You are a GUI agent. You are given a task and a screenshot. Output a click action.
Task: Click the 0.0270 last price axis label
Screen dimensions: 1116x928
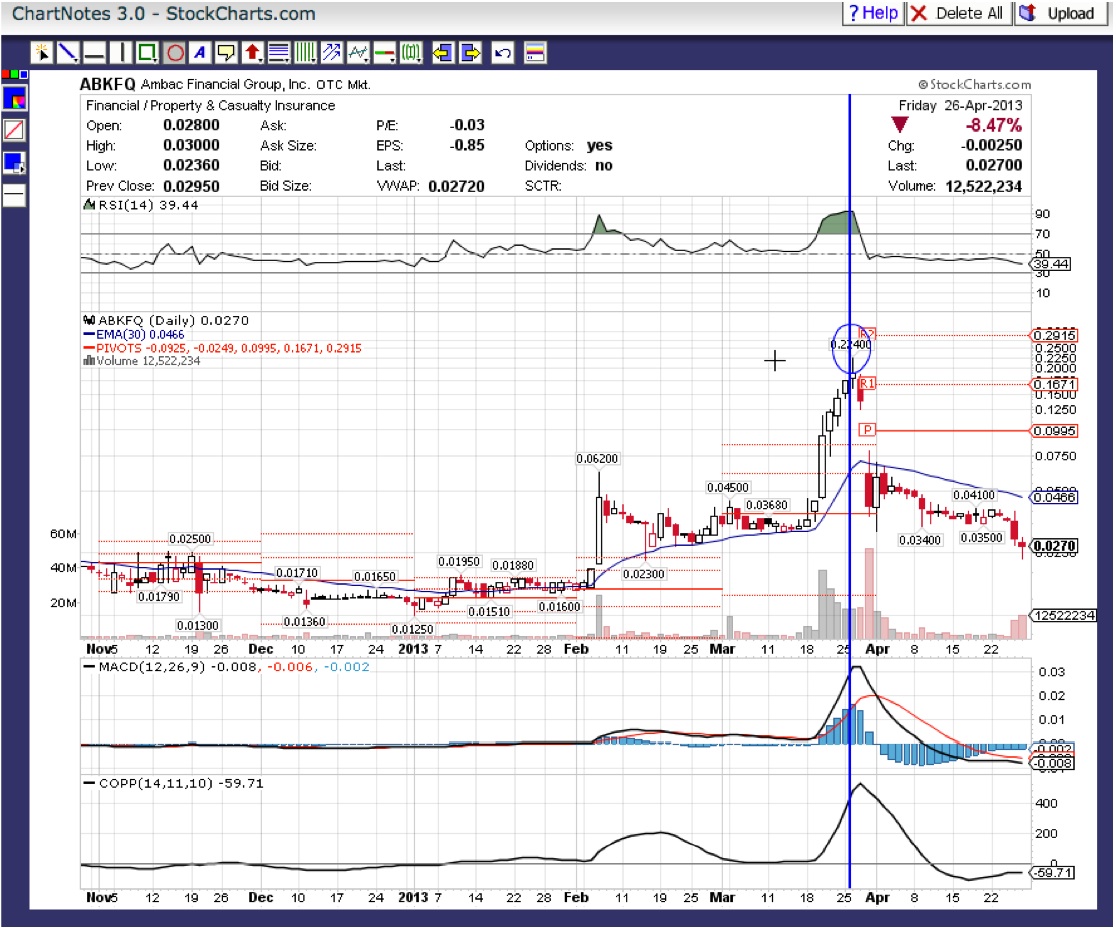coord(1055,546)
